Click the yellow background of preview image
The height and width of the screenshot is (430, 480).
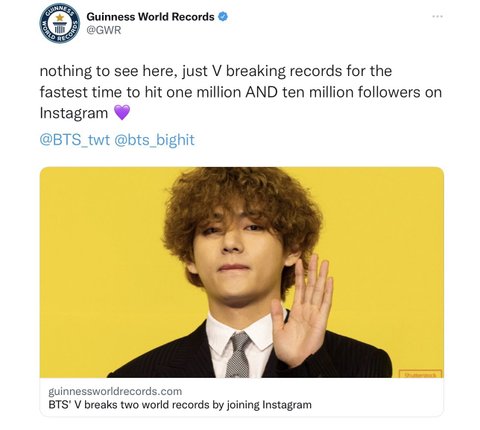100,267
